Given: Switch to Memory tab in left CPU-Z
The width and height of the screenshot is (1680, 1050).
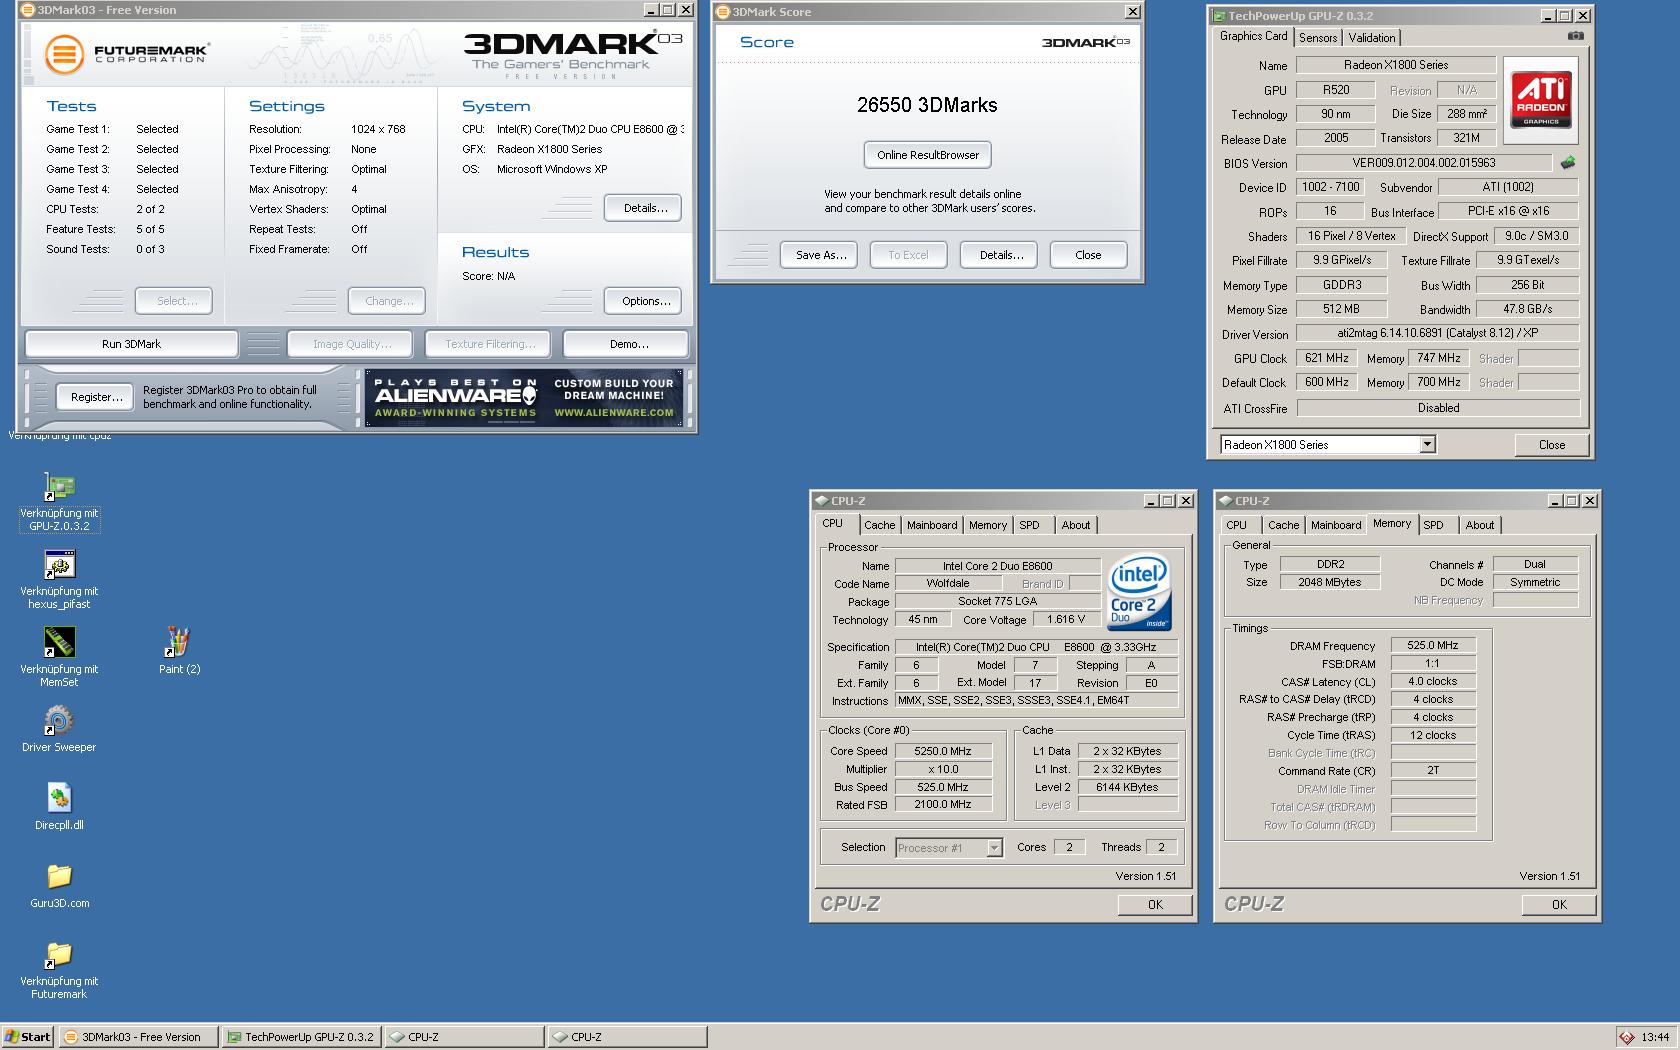Looking at the screenshot, I should click(988, 525).
